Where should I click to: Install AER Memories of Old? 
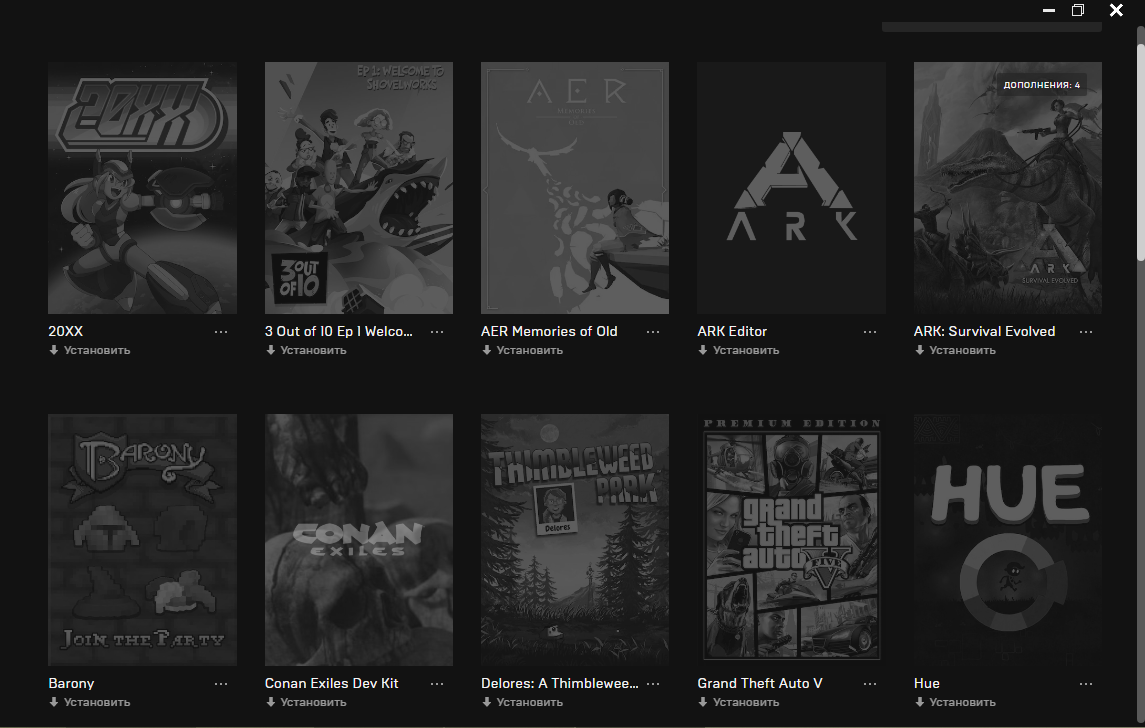tap(522, 350)
